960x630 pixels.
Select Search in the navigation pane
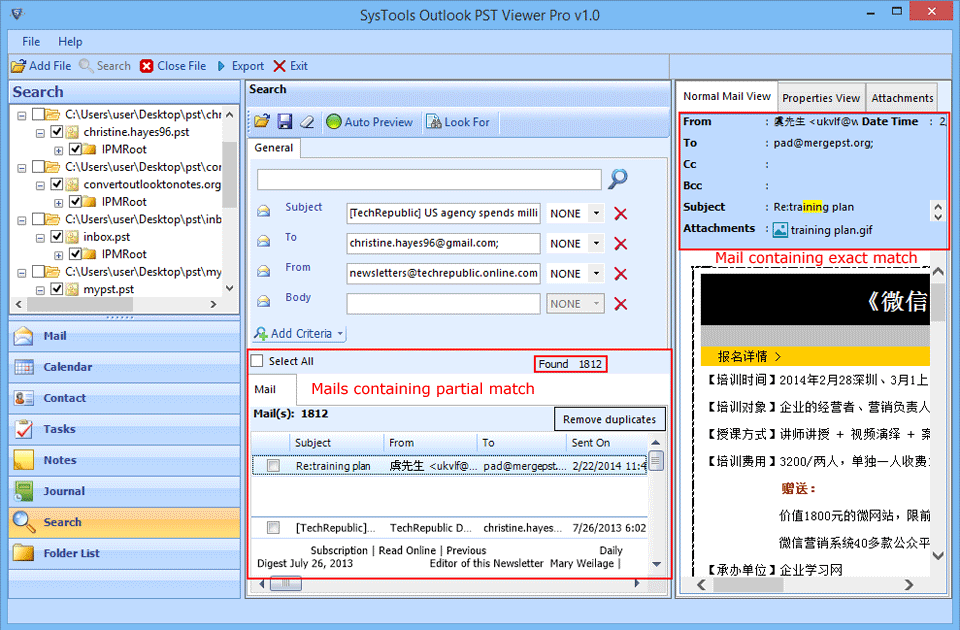point(125,522)
